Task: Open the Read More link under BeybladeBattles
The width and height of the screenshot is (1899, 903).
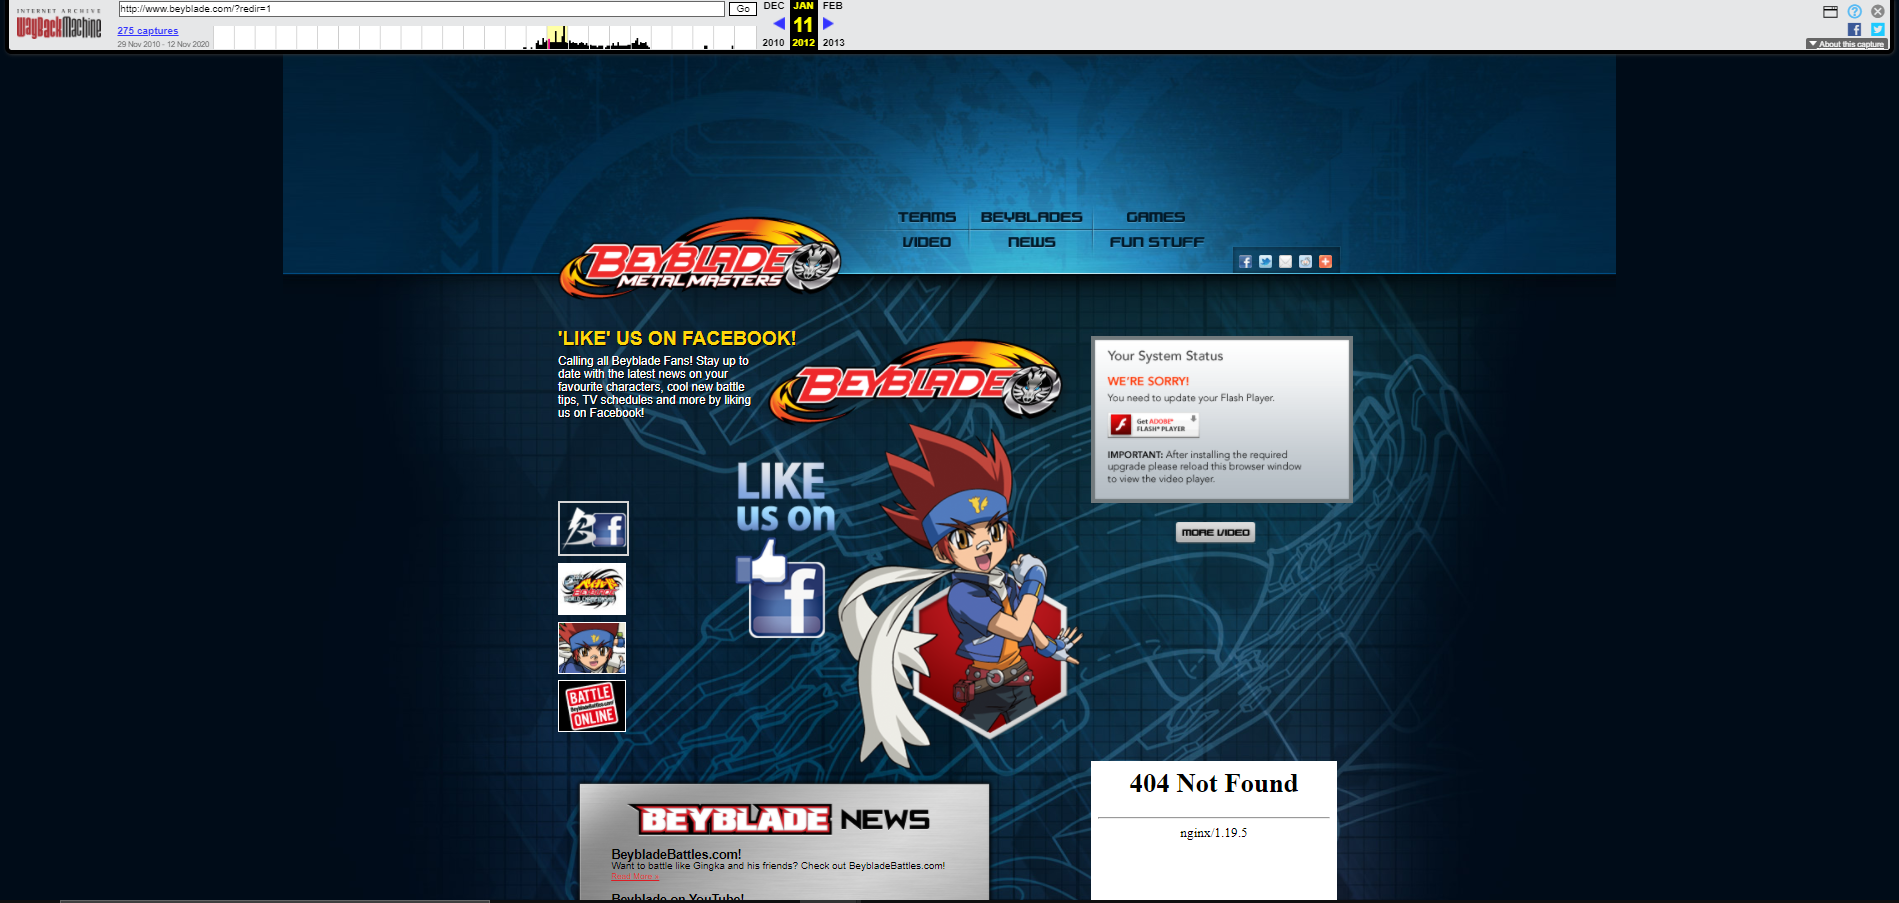Action: click(x=635, y=877)
